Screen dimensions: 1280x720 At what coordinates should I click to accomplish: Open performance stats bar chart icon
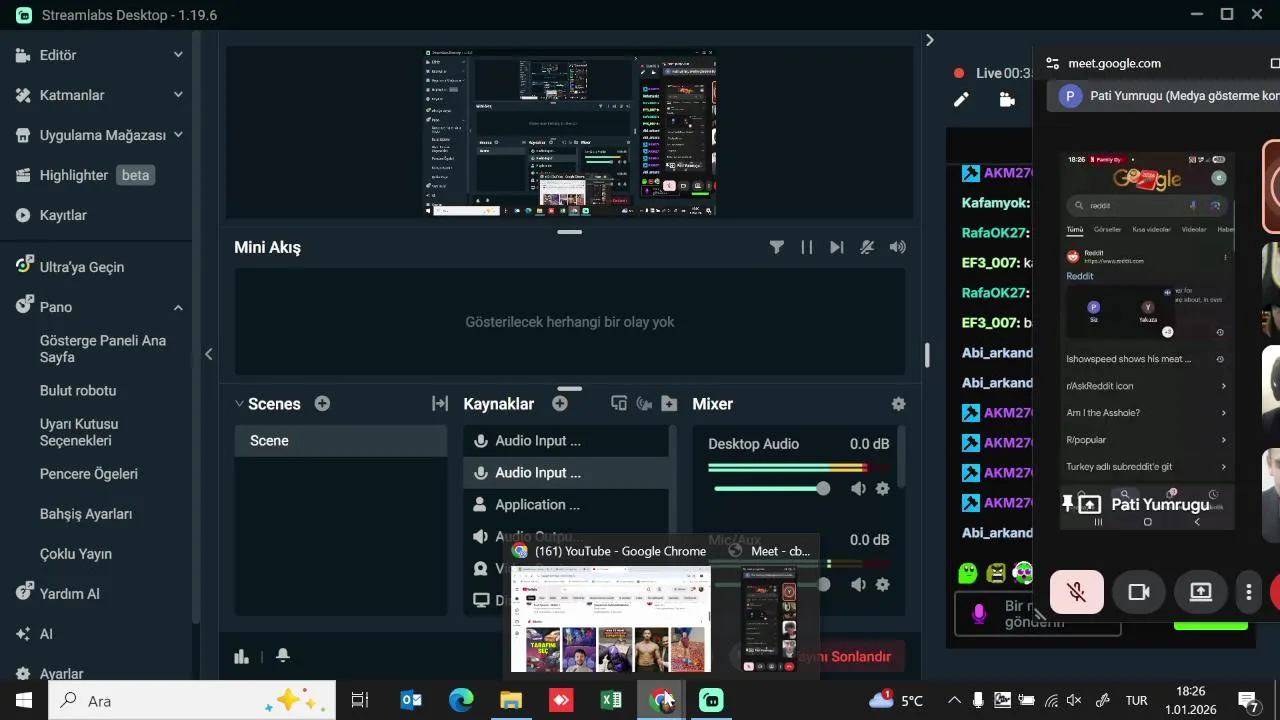pyautogui.click(x=241, y=656)
